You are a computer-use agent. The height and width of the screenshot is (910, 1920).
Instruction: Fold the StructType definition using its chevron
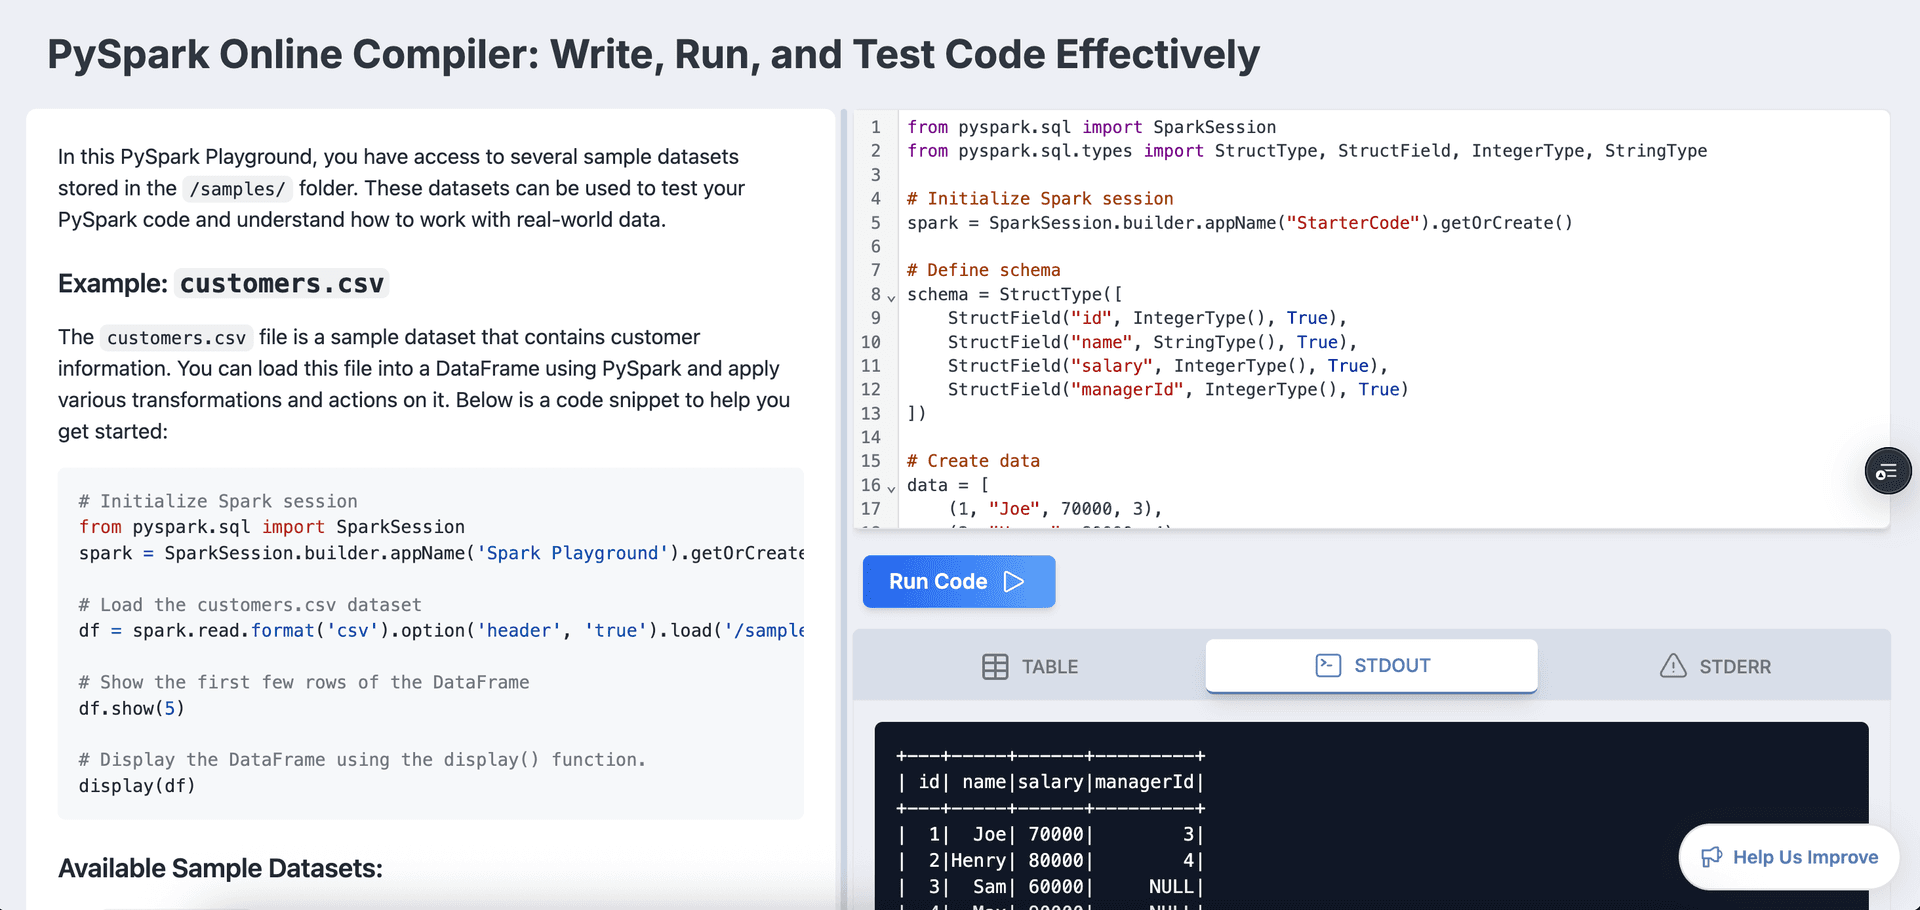tap(890, 297)
